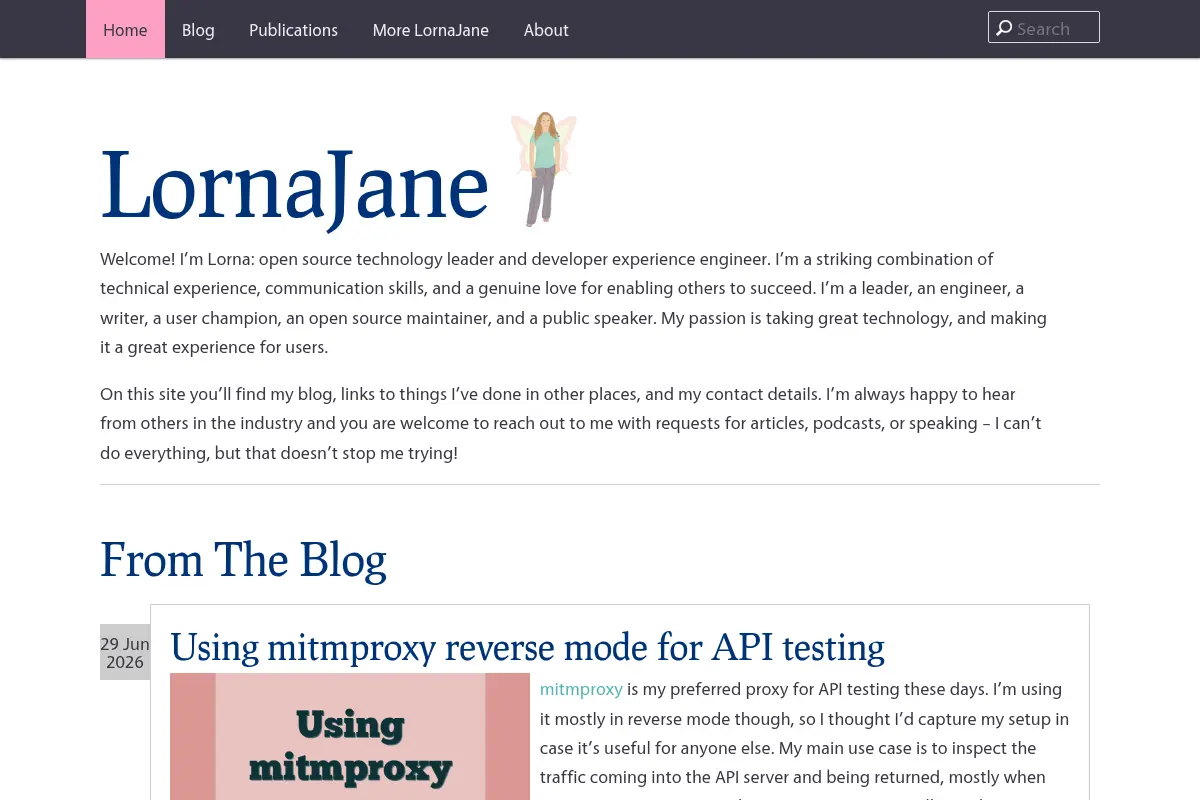The image size is (1200, 800).
Task: Open the mitmproxy reverse mode article title
Action: pos(527,648)
